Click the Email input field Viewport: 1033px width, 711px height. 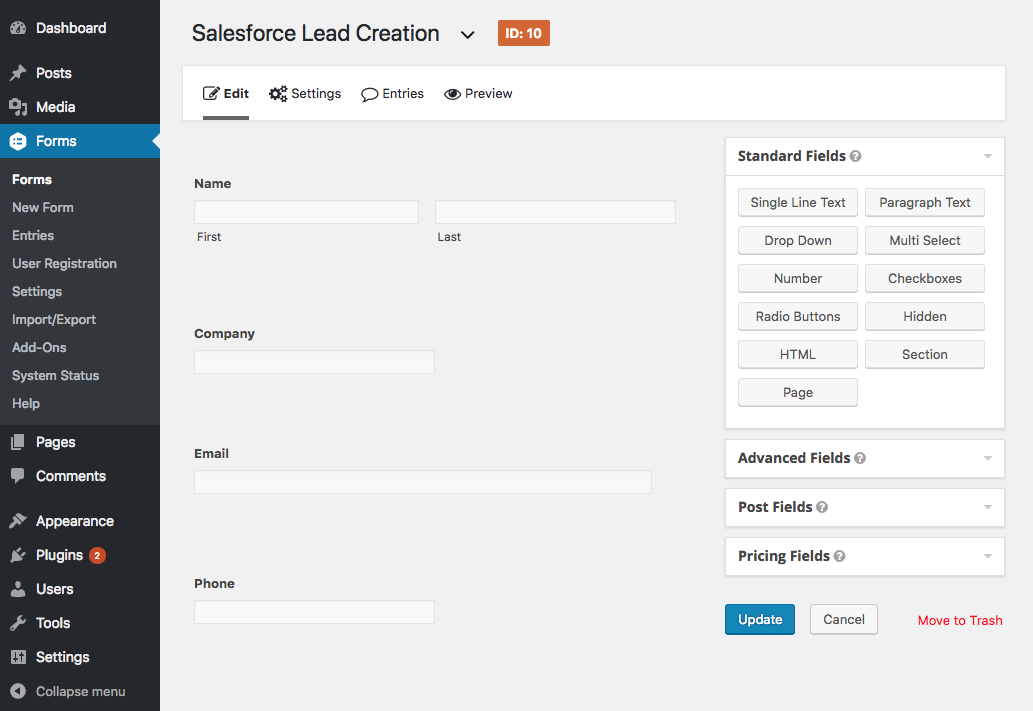pyautogui.click(x=422, y=482)
